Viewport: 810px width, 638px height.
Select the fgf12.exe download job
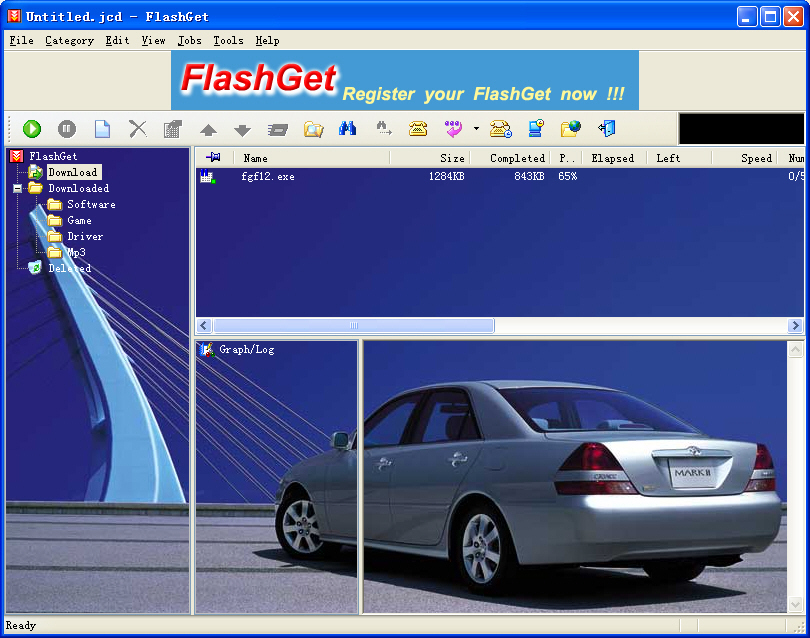tap(500, 177)
